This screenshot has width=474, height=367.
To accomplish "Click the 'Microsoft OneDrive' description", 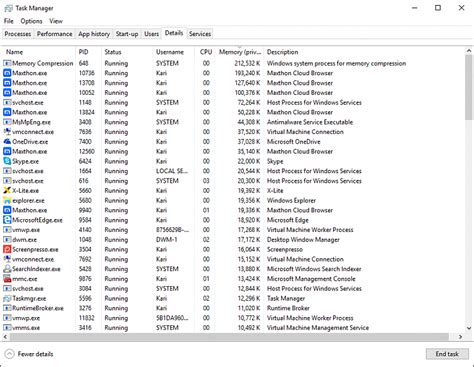I will pos(293,142).
